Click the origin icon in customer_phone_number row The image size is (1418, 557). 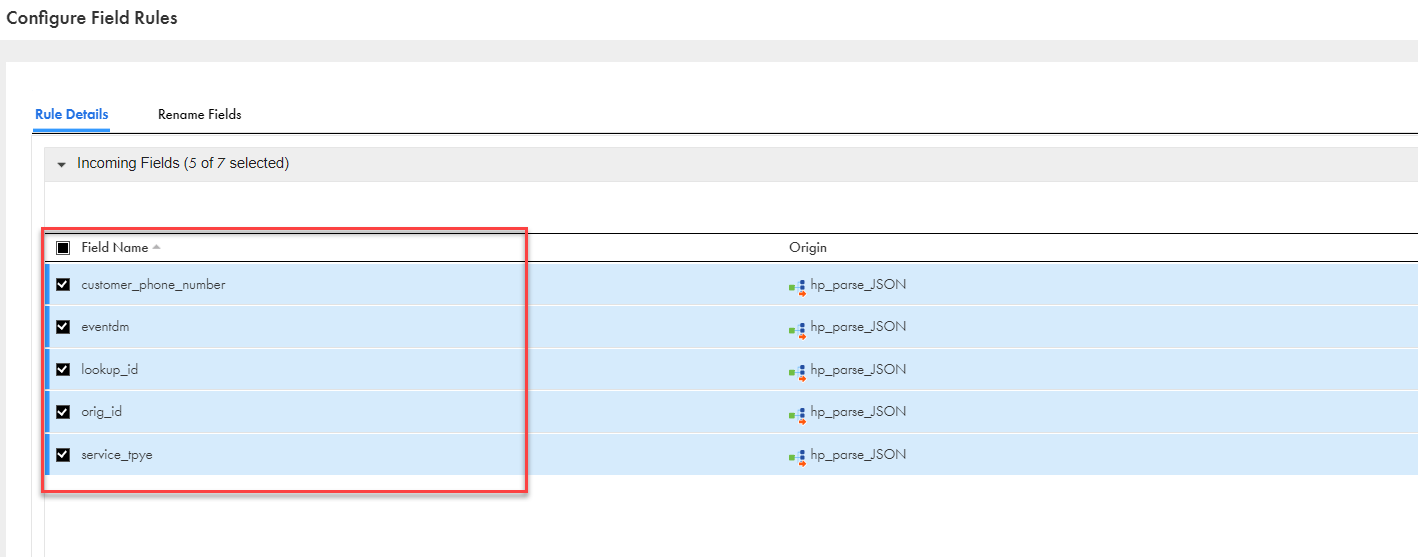797,287
